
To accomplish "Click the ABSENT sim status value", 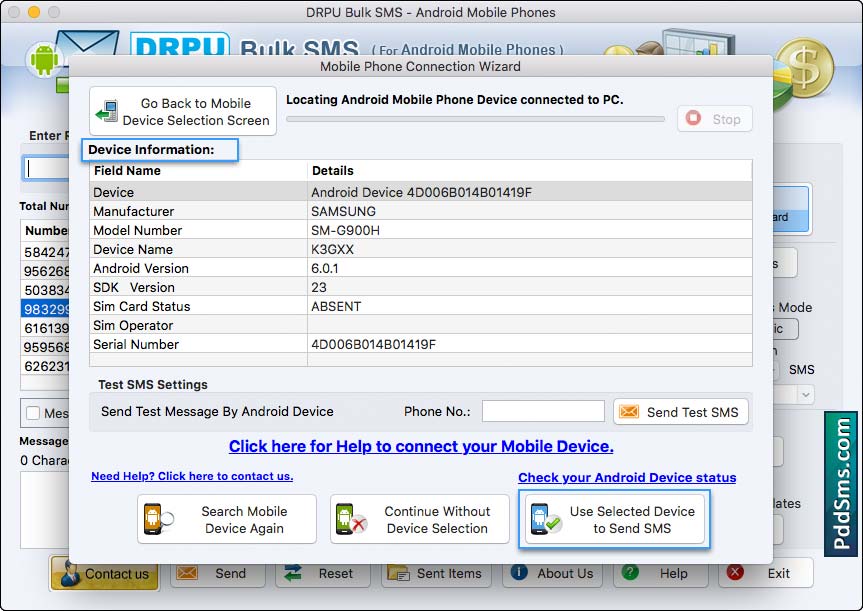I will 336,306.
